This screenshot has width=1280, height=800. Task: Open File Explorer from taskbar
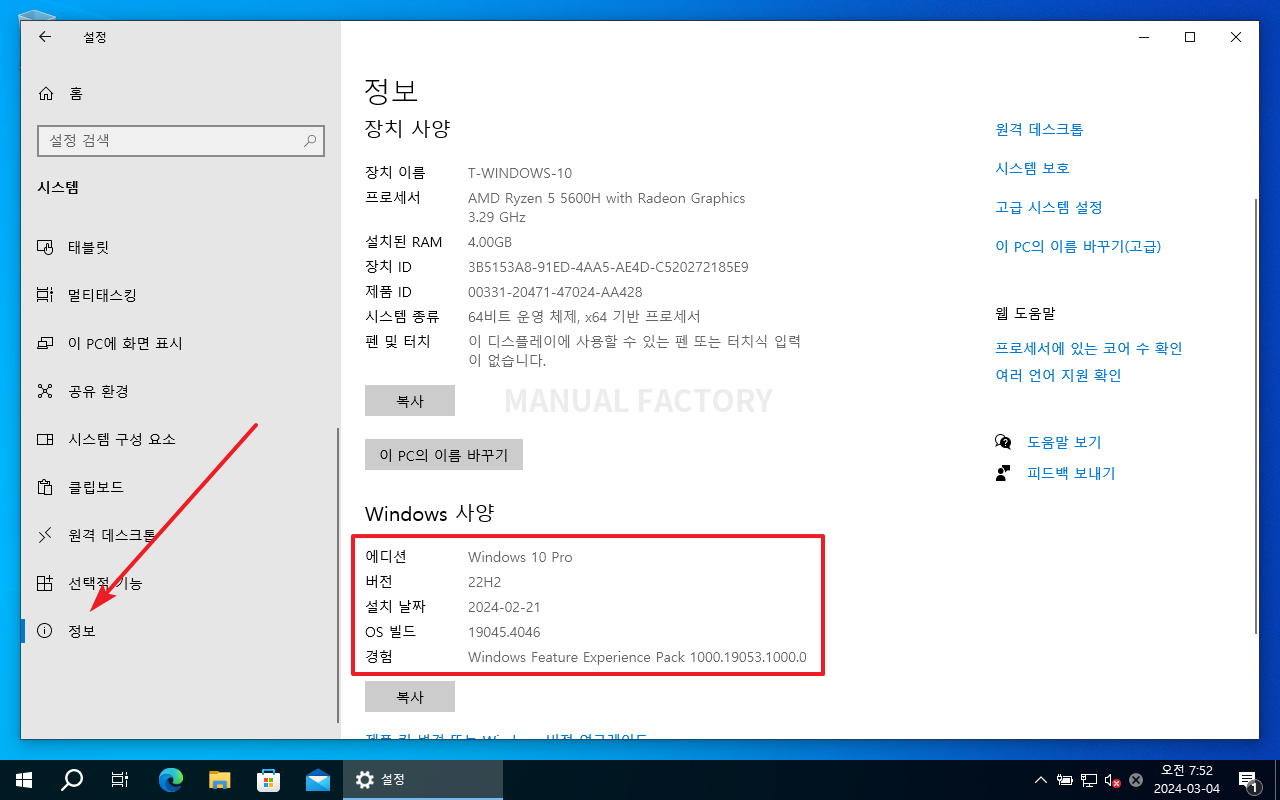220,780
